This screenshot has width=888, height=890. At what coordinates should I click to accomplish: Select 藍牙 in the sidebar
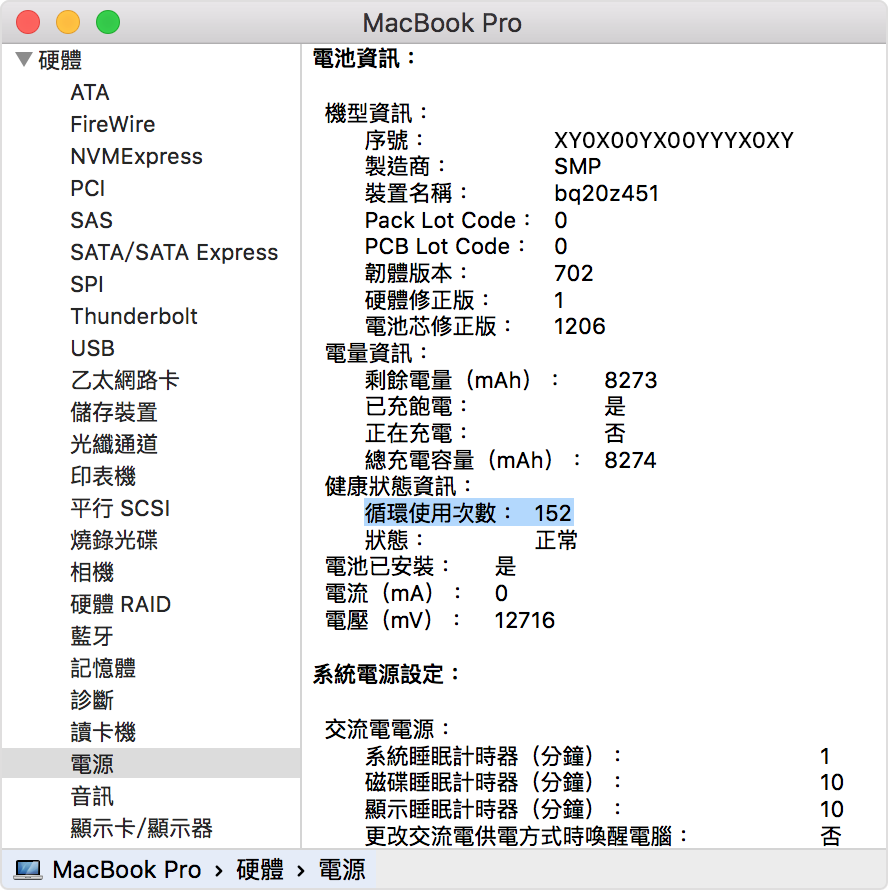coord(92,636)
